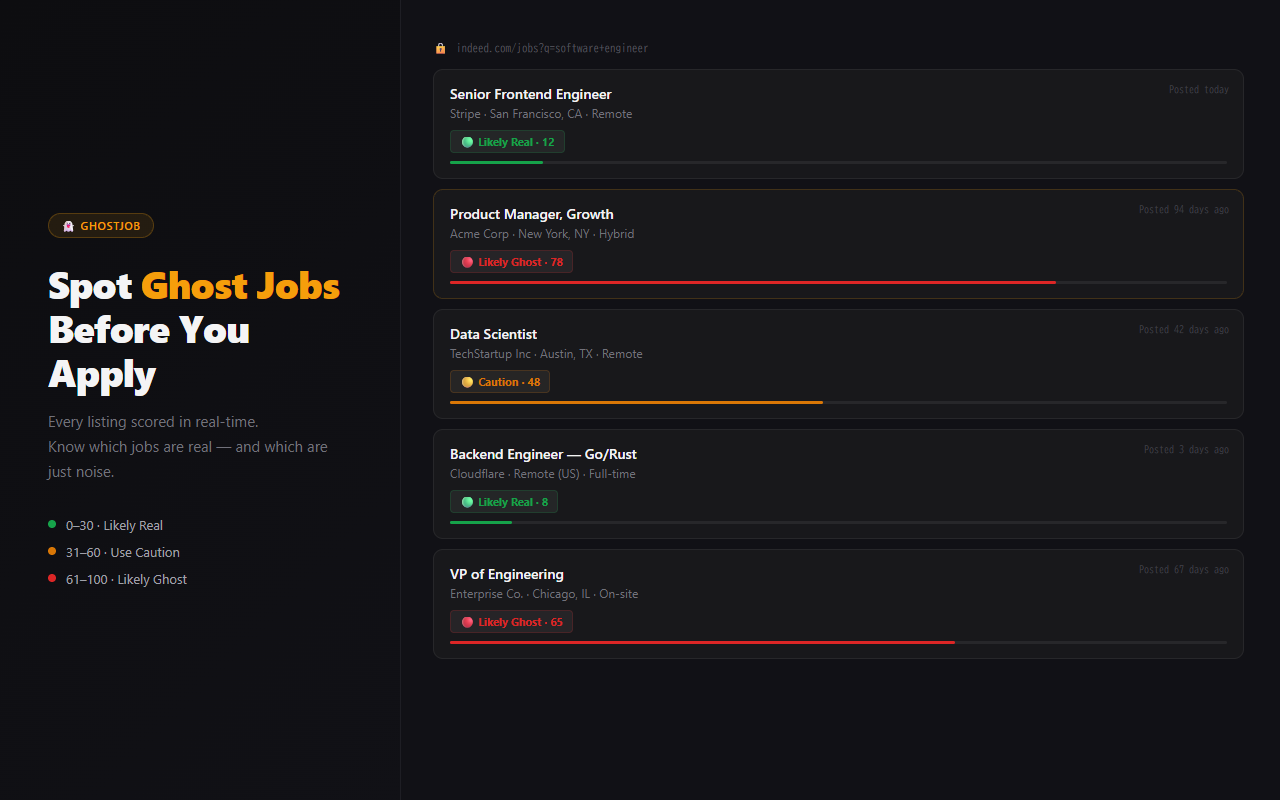Click the Likely Real · 8 badge
1280x800 pixels.
(504, 502)
